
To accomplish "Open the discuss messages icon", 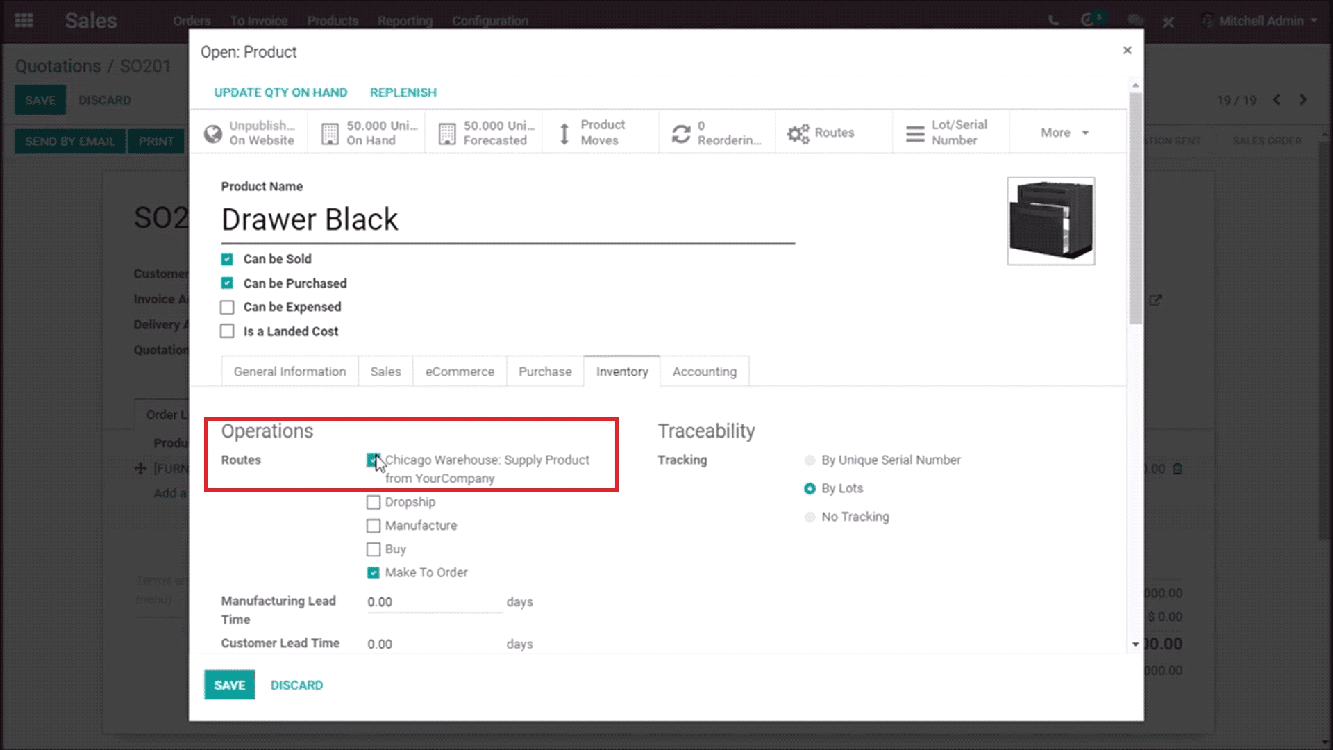I will [1134, 20].
